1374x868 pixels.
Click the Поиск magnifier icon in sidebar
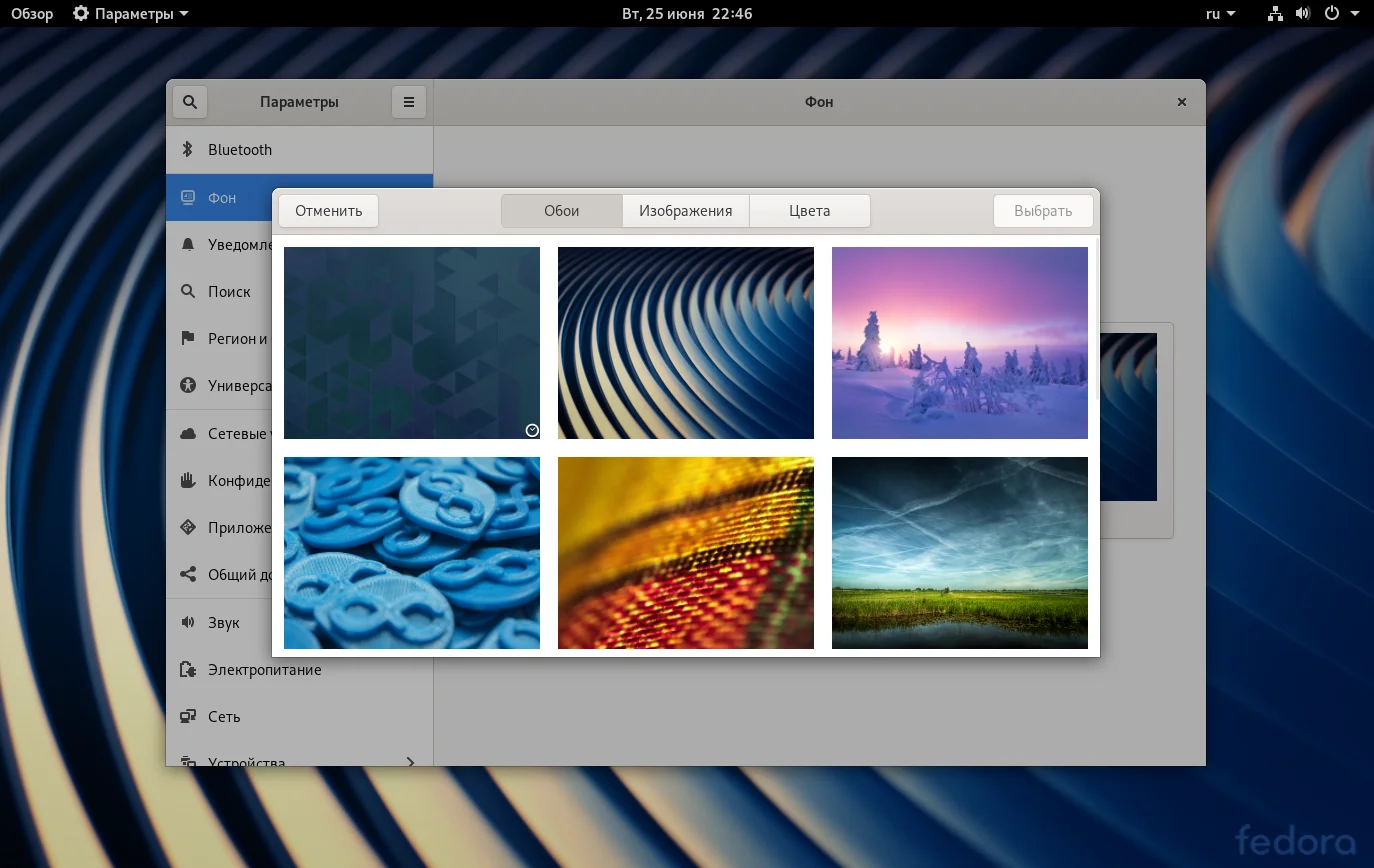[187, 292]
